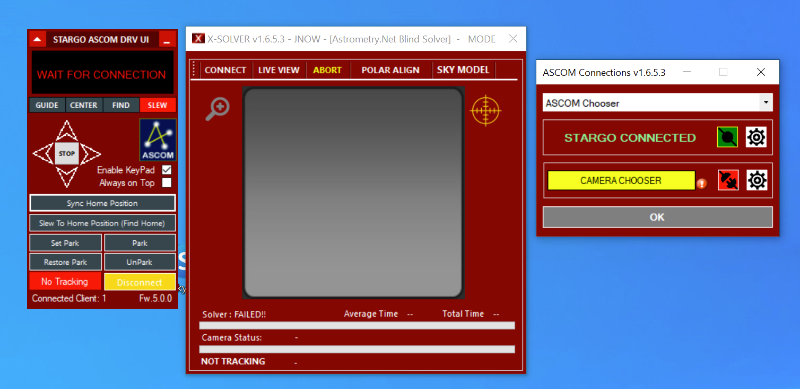Click the magnifier zoom icon in X-Solver

point(218,109)
